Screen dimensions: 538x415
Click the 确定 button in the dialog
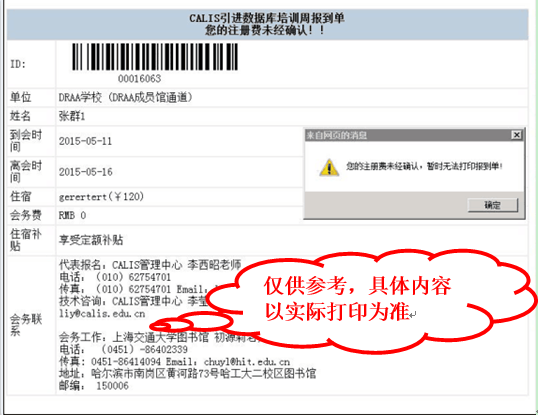click(492, 205)
